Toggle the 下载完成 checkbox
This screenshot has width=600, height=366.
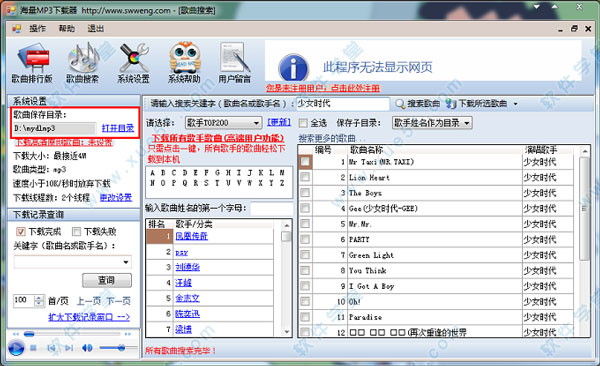coord(21,232)
